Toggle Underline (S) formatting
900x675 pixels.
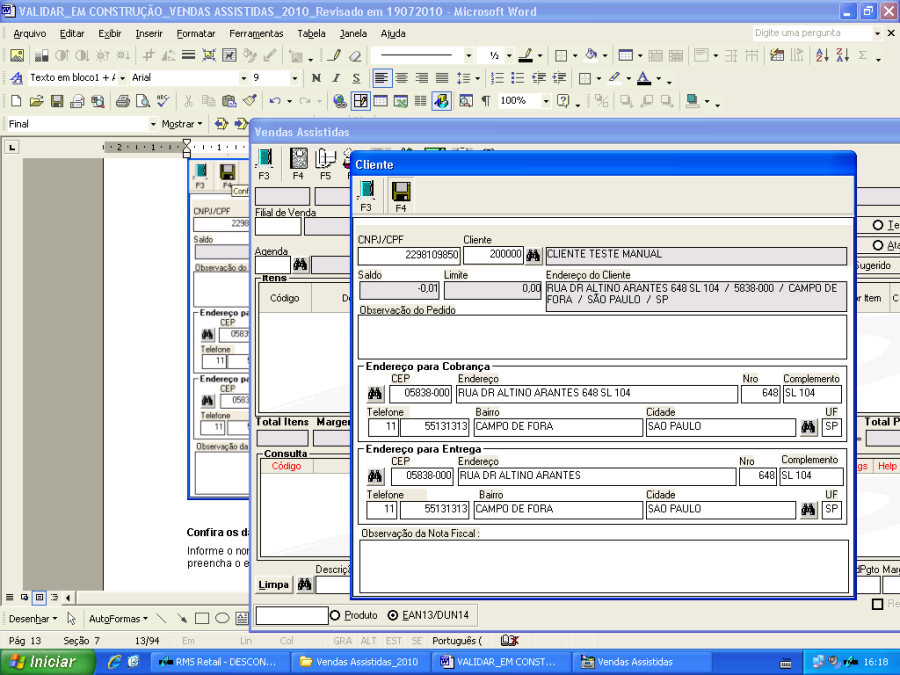tap(356, 78)
